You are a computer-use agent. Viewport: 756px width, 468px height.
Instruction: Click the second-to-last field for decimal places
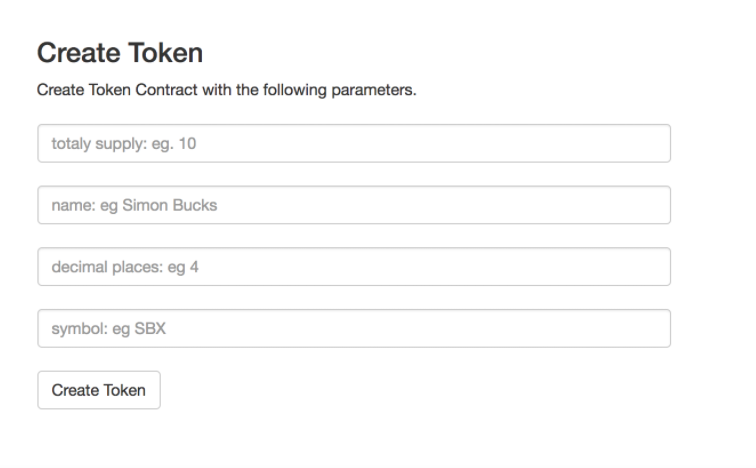[x=354, y=267]
